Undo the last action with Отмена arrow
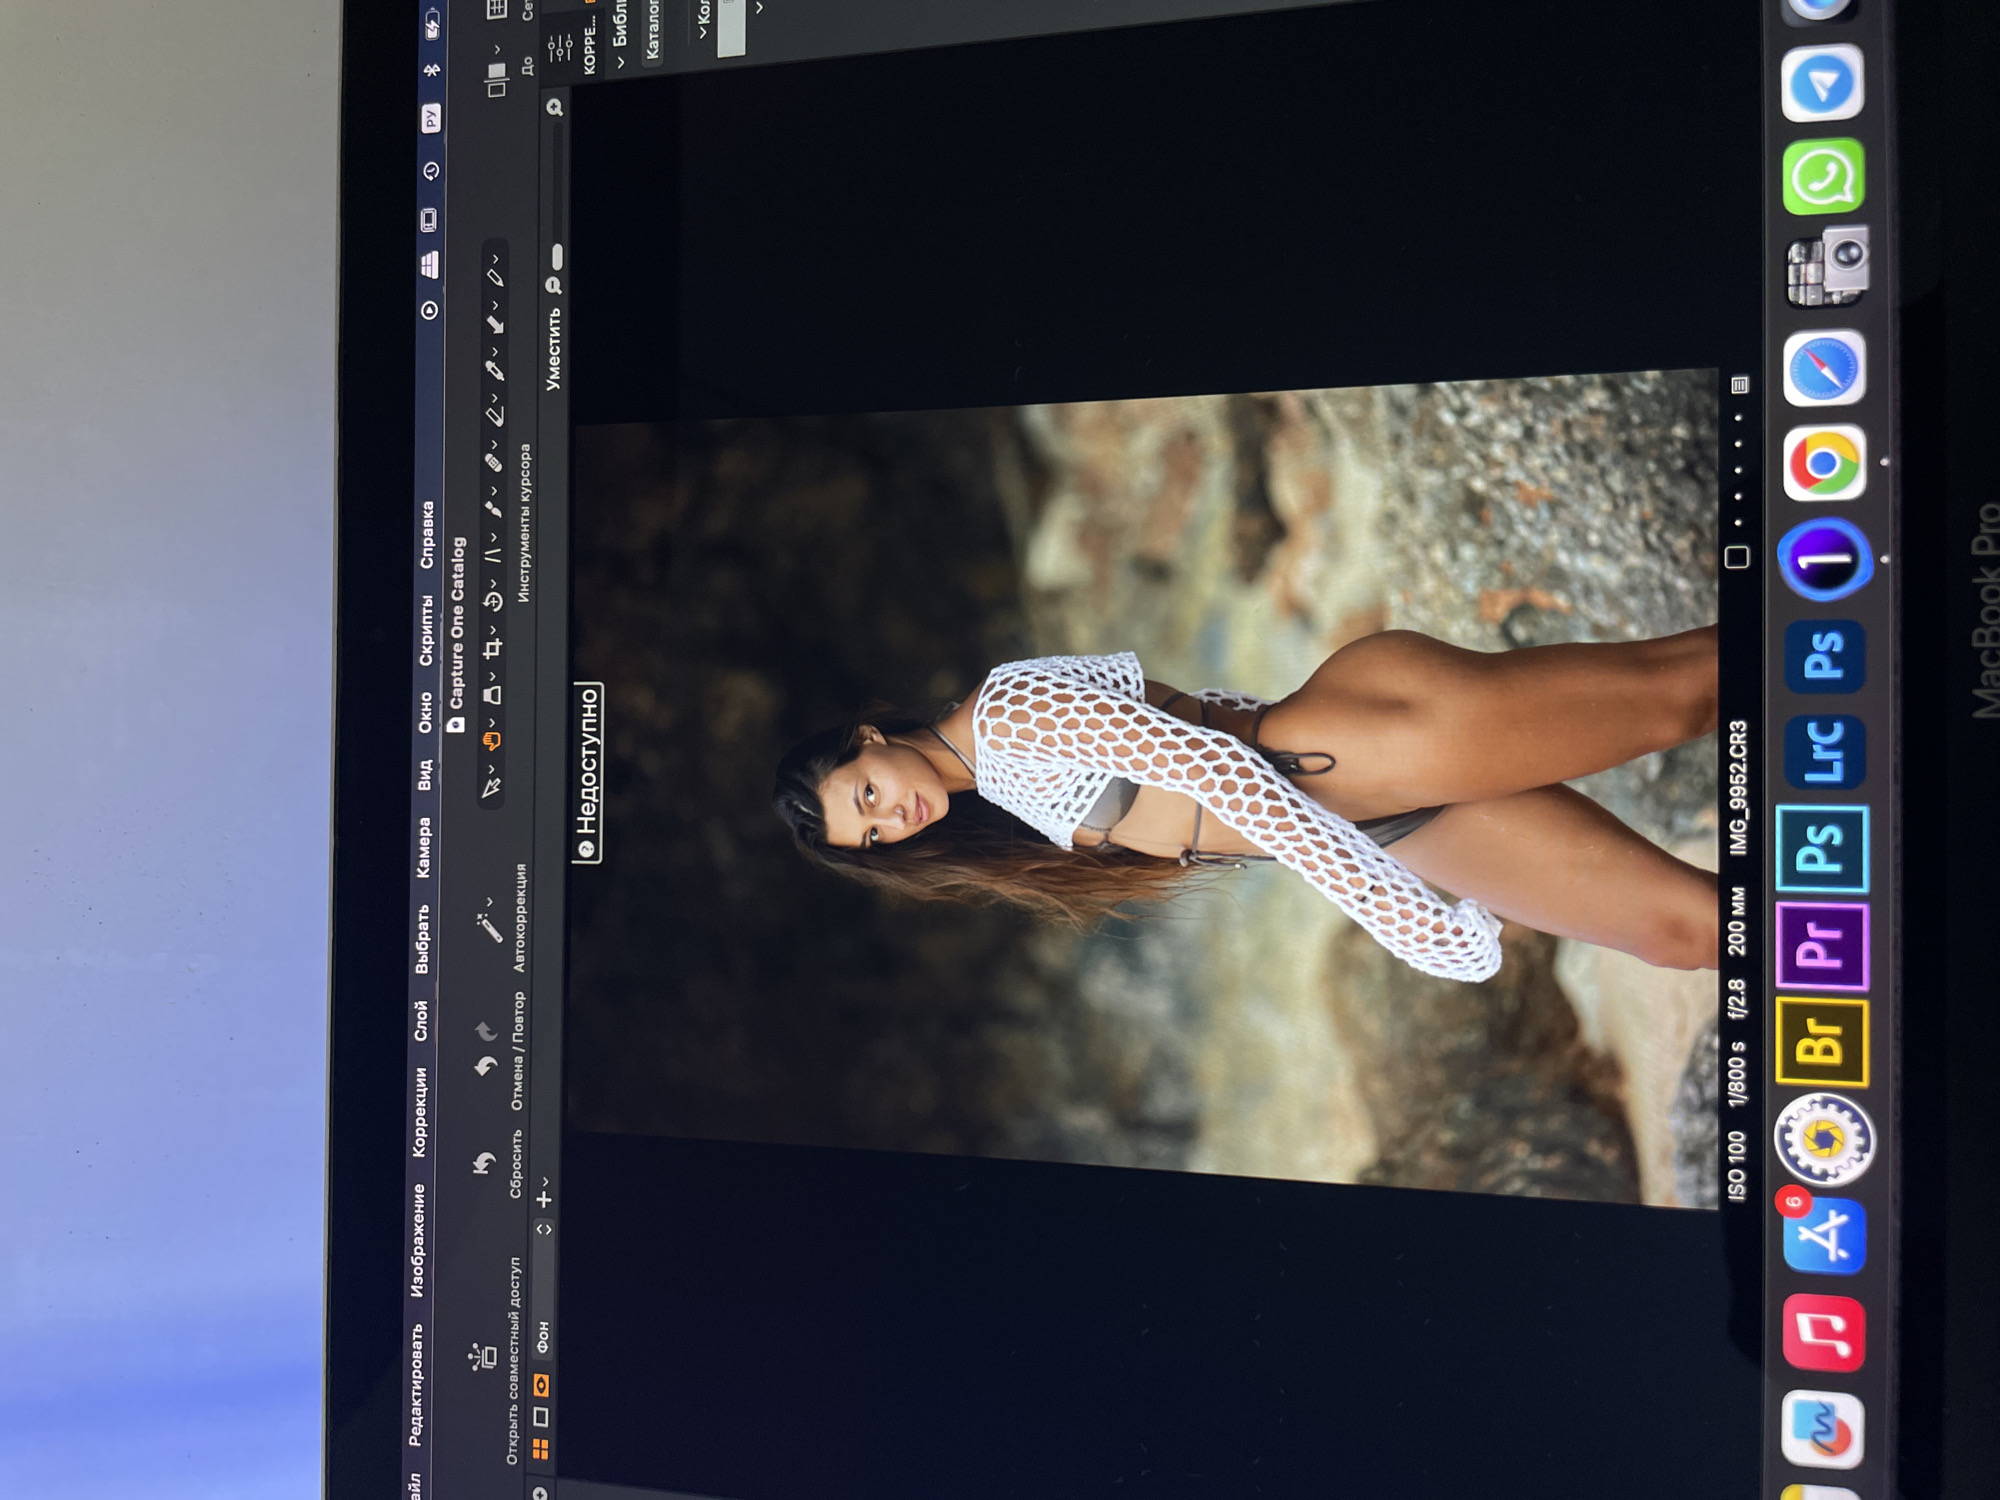Image resolution: width=2000 pixels, height=1500 pixels. [486, 1066]
